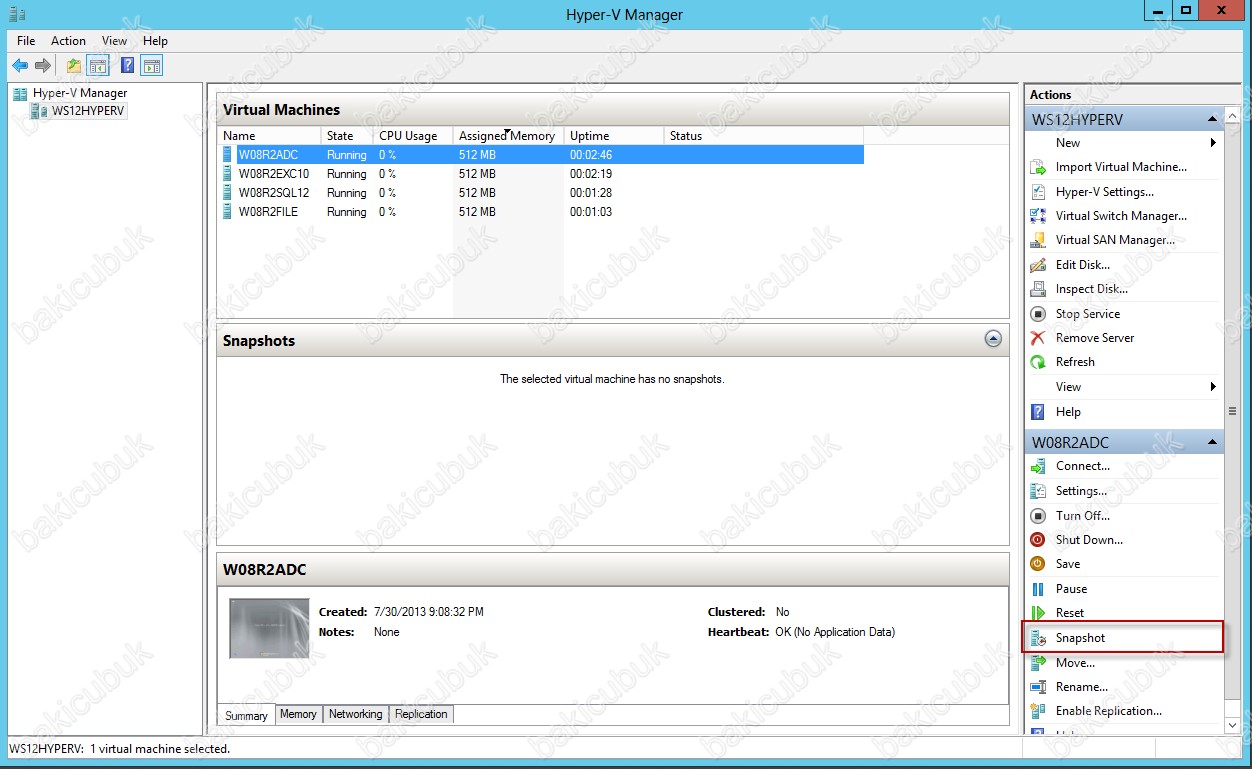Toggle the Show/Hide Console Tree toolbar icon
Screen dimensions: 1252x769
(x=98, y=66)
